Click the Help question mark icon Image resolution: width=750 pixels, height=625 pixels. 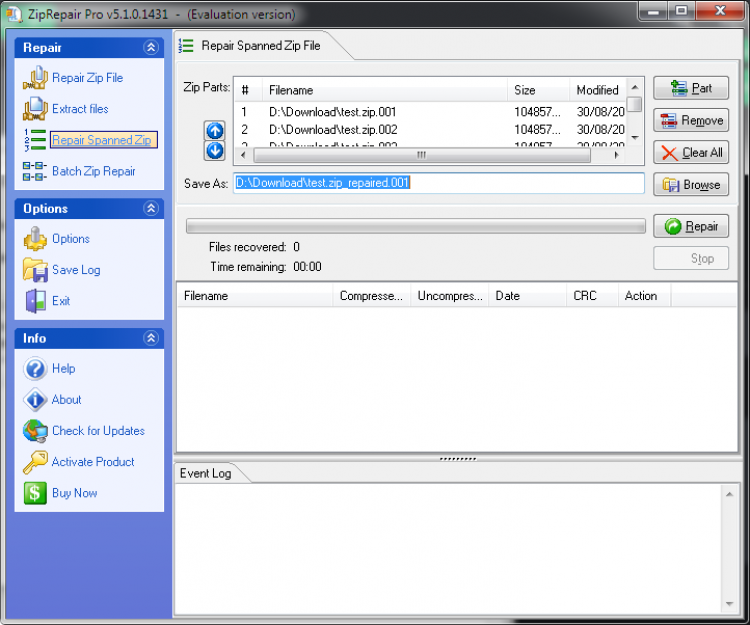pyautogui.click(x=35, y=369)
